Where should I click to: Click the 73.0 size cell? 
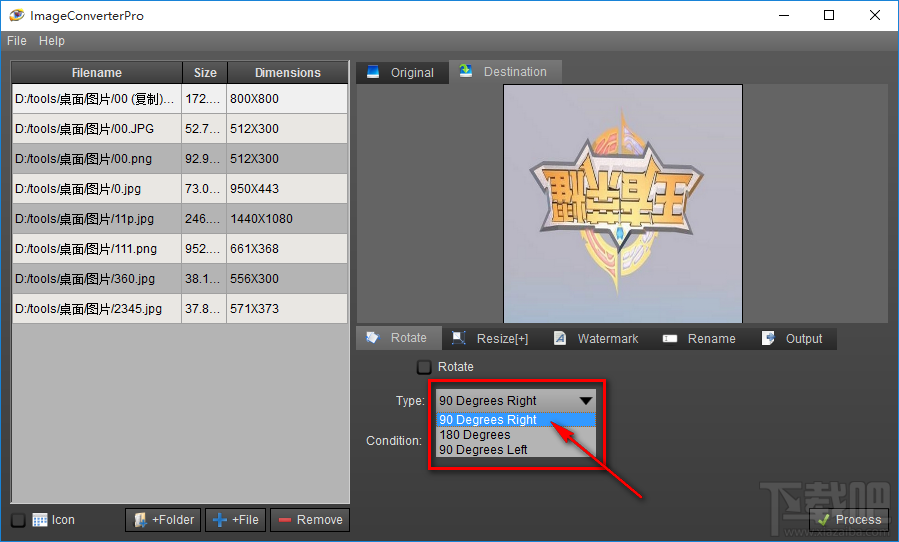coord(204,189)
